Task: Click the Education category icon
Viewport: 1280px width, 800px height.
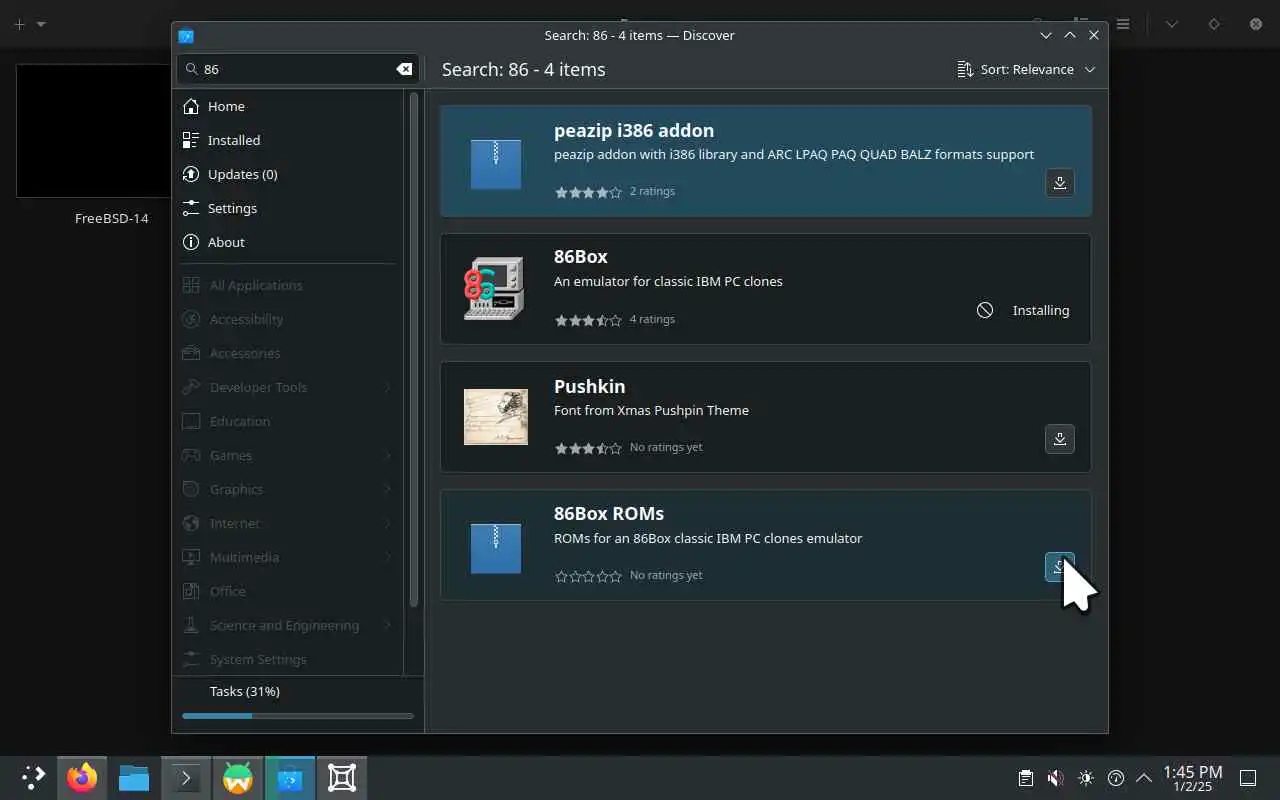Action: [x=191, y=421]
